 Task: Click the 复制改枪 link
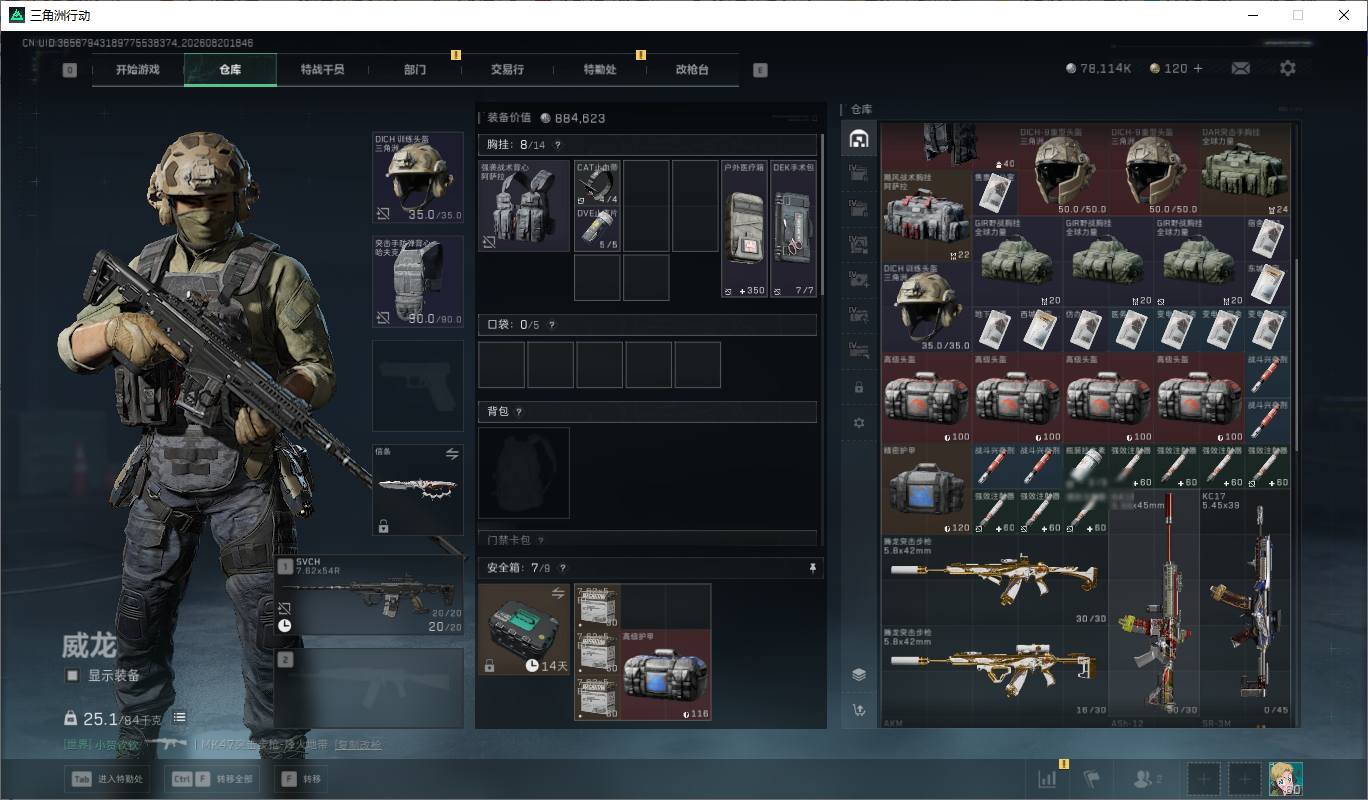pos(358,745)
